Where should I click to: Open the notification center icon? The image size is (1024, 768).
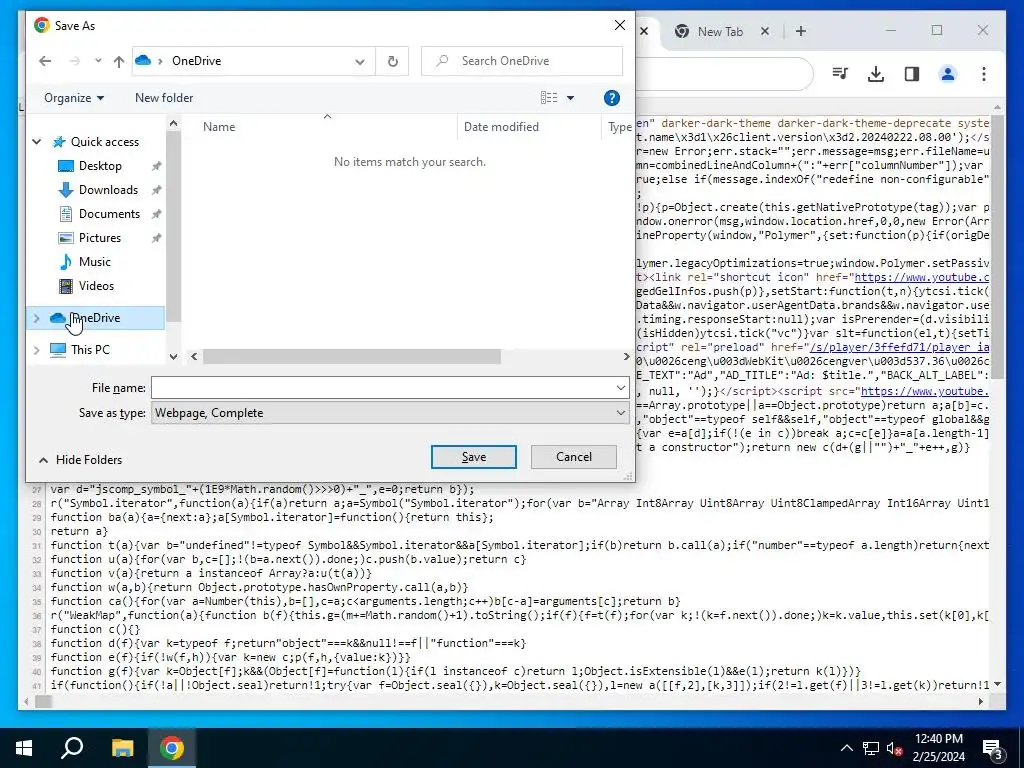993,749
